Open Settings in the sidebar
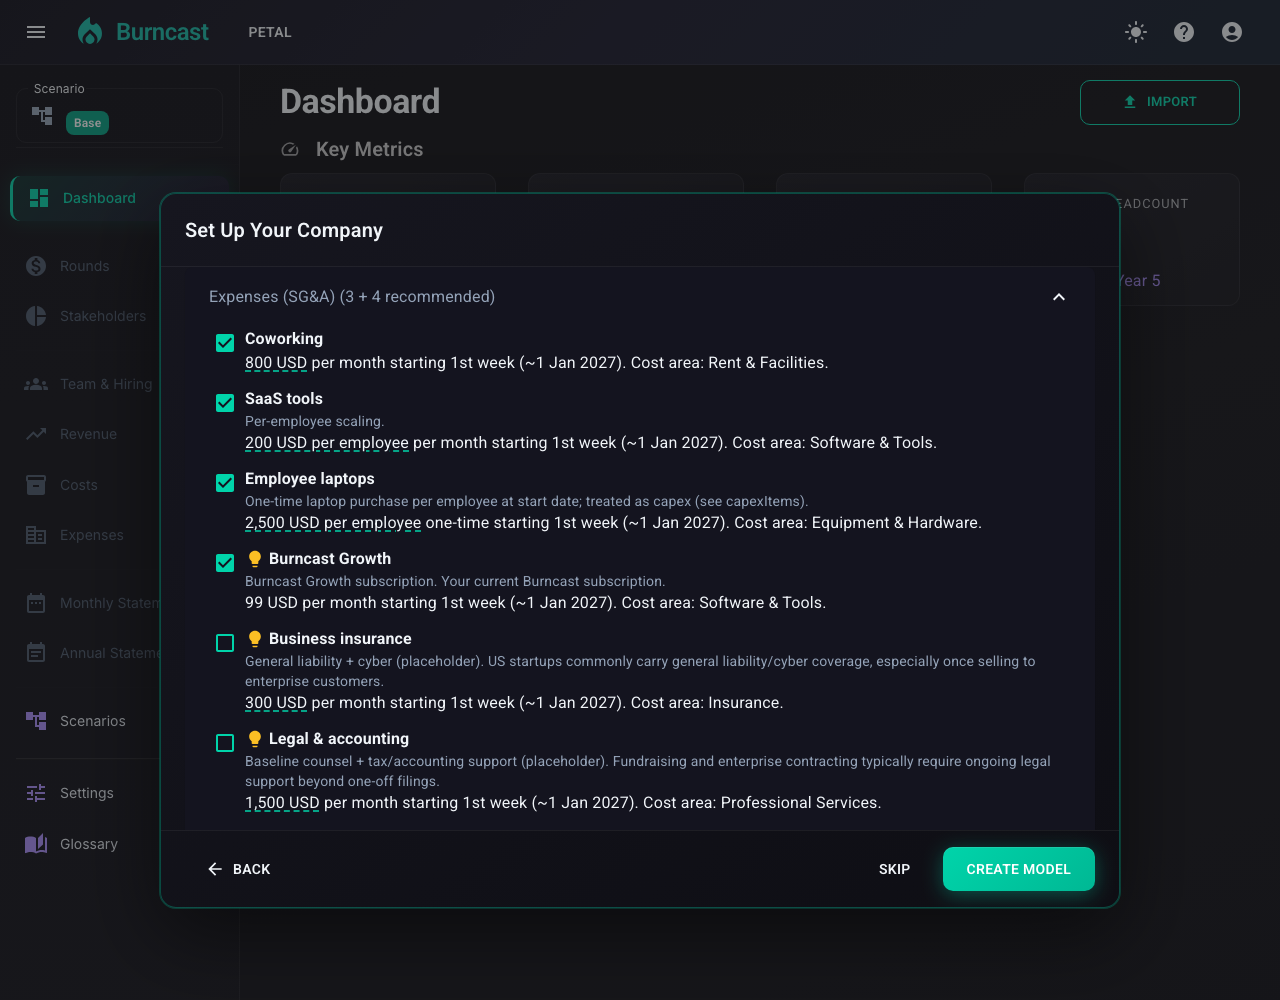Image resolution: width=1280 pixels, height=1000 pixels. tap(87, 793)
